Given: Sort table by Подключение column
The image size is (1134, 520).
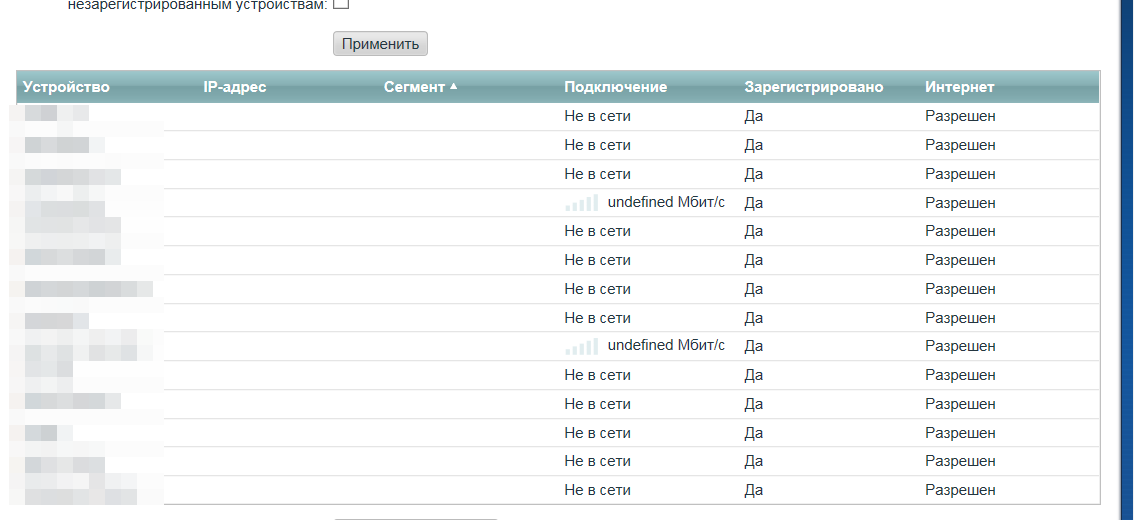Looking at the screenshot, I should coord(615,87).
